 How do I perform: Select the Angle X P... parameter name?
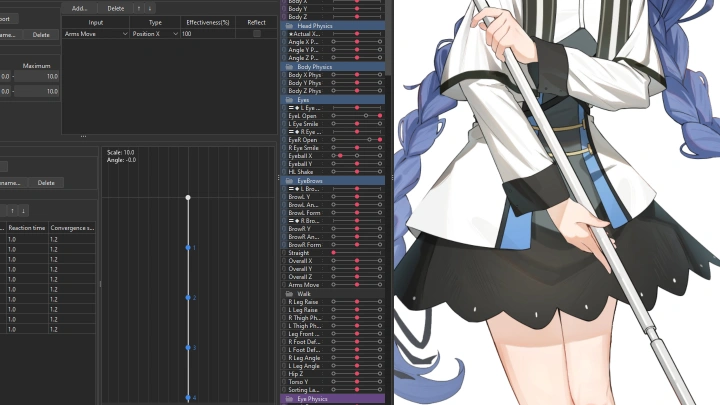pos(303,42)
